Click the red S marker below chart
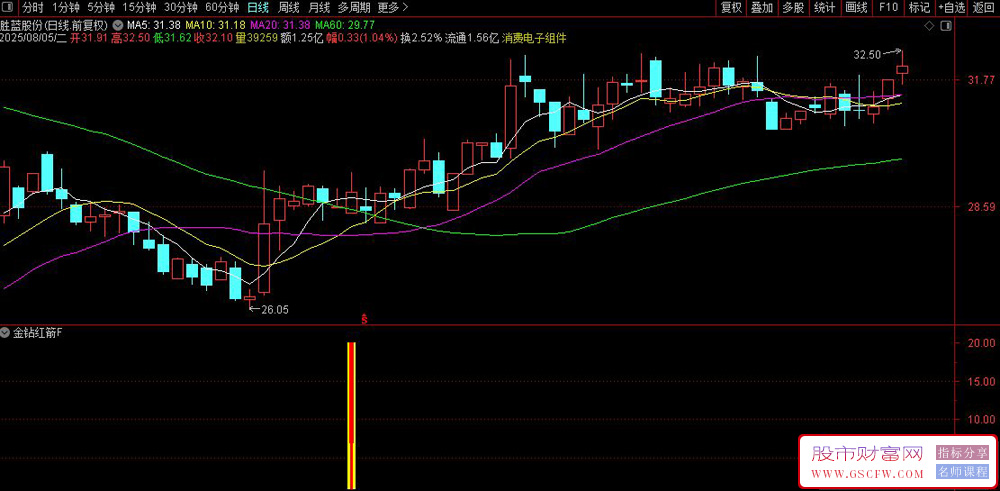This screenshot has height=491, width=1000. coord(365,318)
